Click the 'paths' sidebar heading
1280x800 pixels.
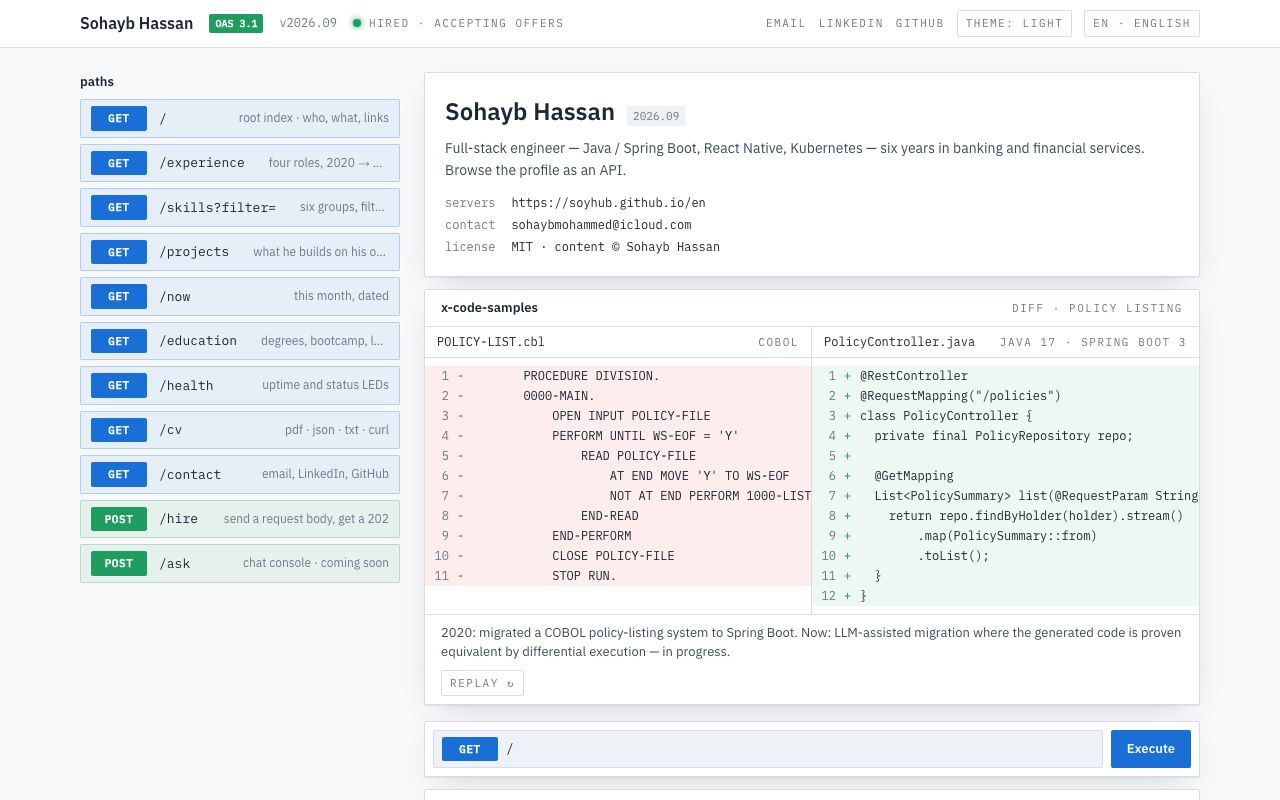tap(97, 82)
